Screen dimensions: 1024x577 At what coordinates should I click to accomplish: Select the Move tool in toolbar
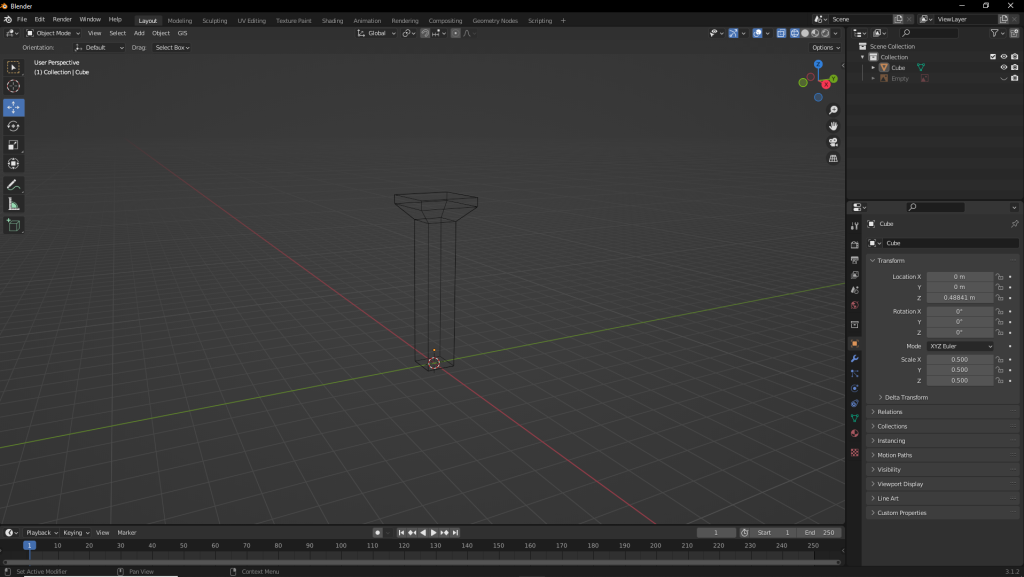(x=14, y=107)
